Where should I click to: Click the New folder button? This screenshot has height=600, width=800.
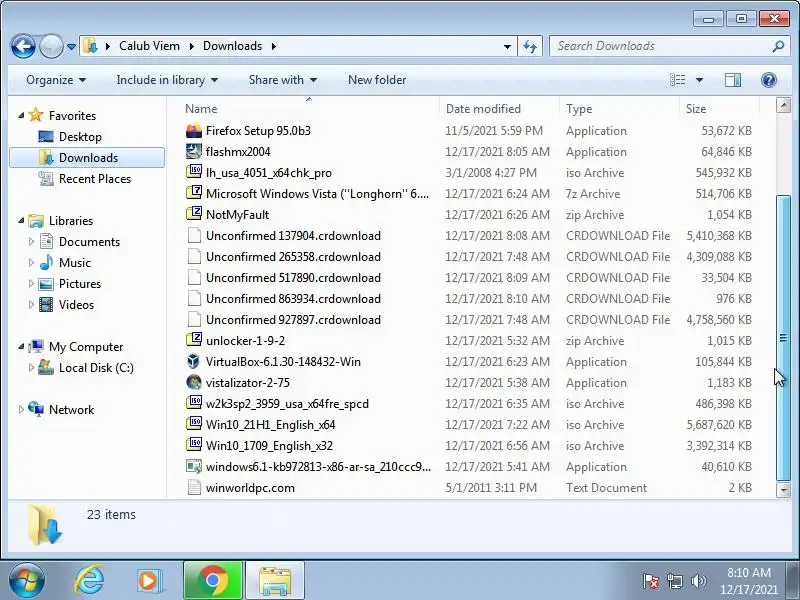377,80
